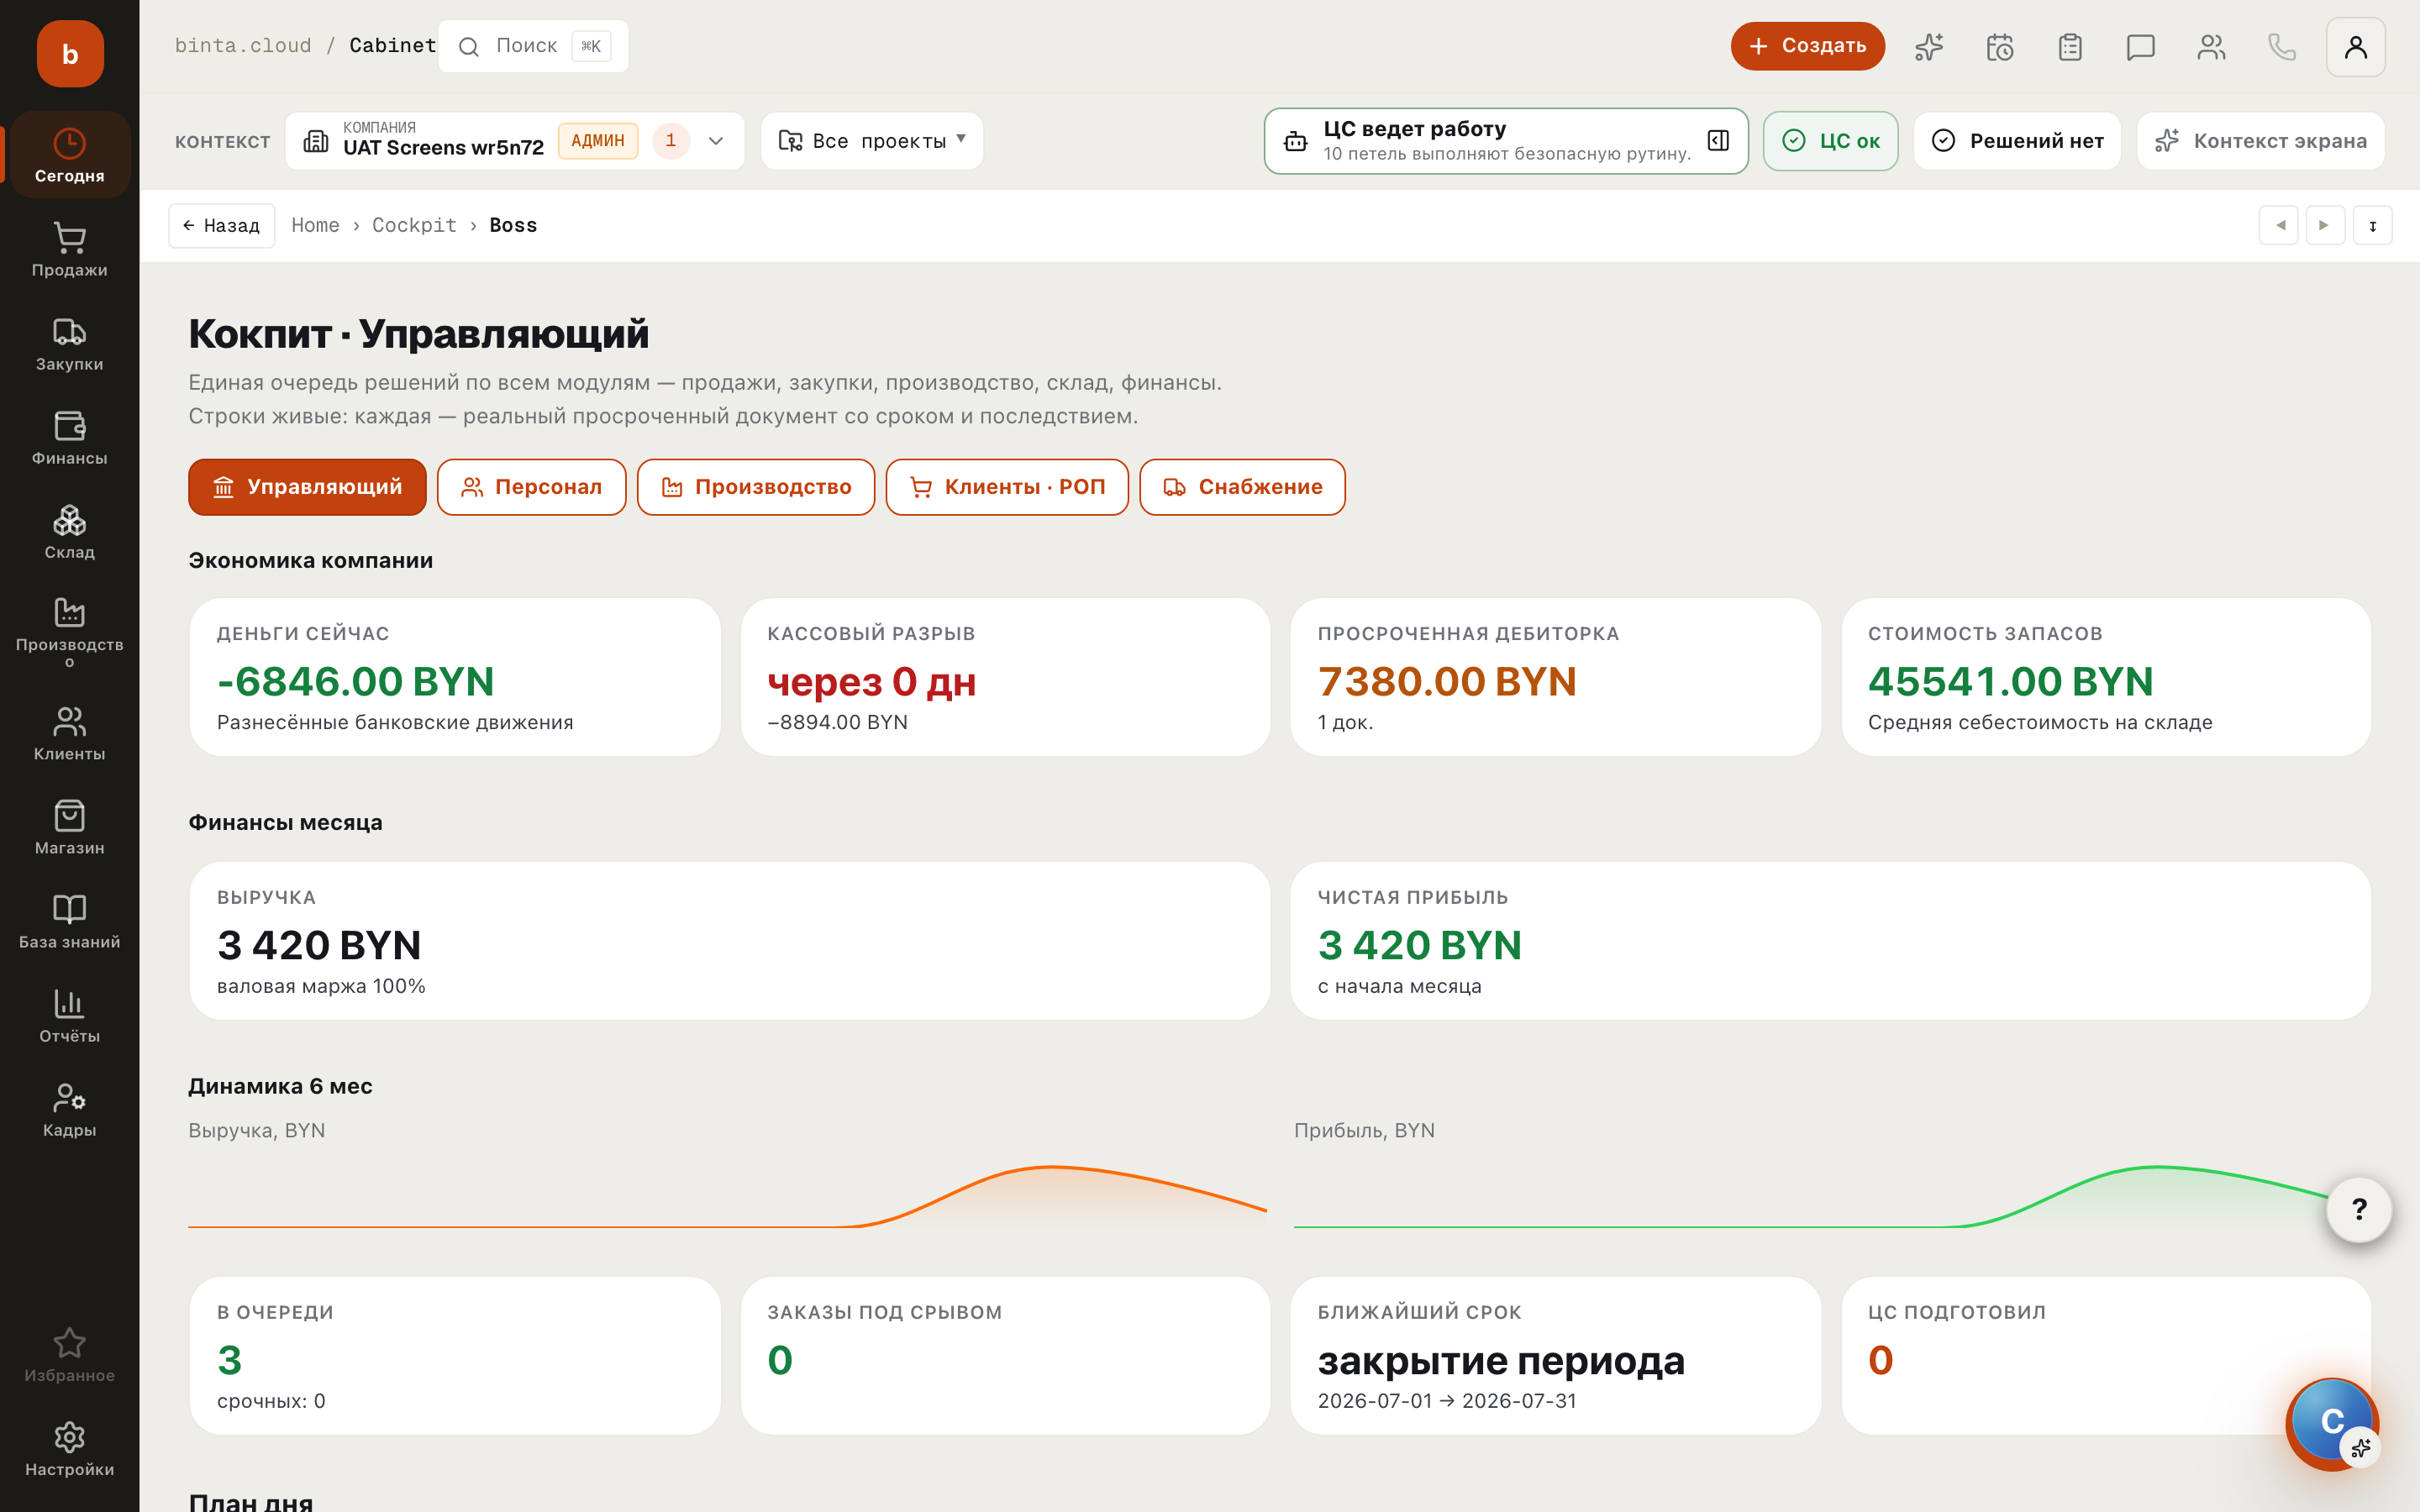This screenshot has height=1512, width=2420.
Task: Open the ЦС подготовил card
Action: point(2106,1356)
